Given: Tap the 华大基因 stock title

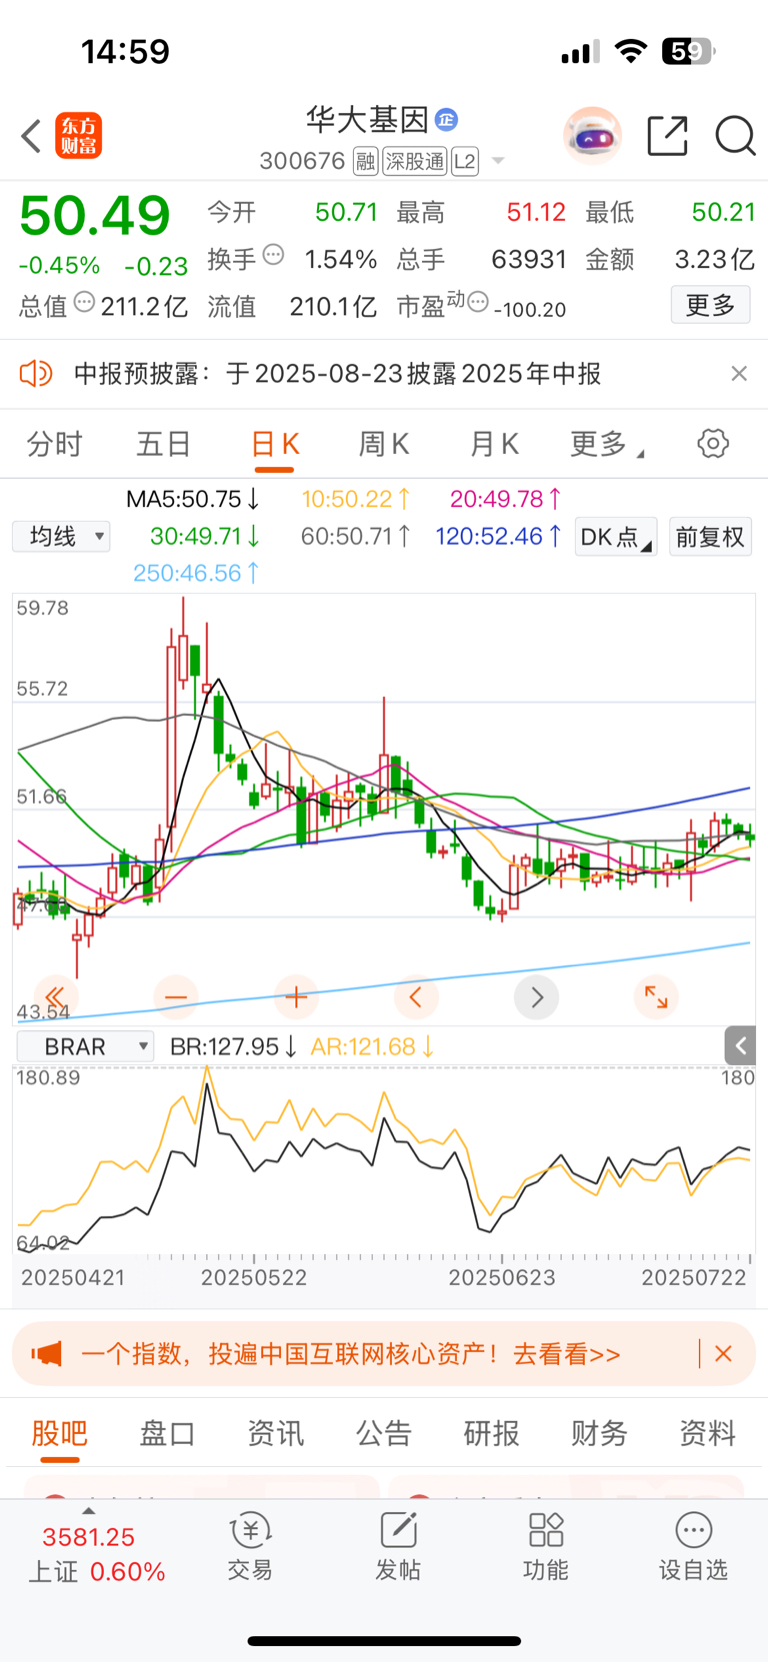Looking at the screenshot, I should click(x=367, y=120).
